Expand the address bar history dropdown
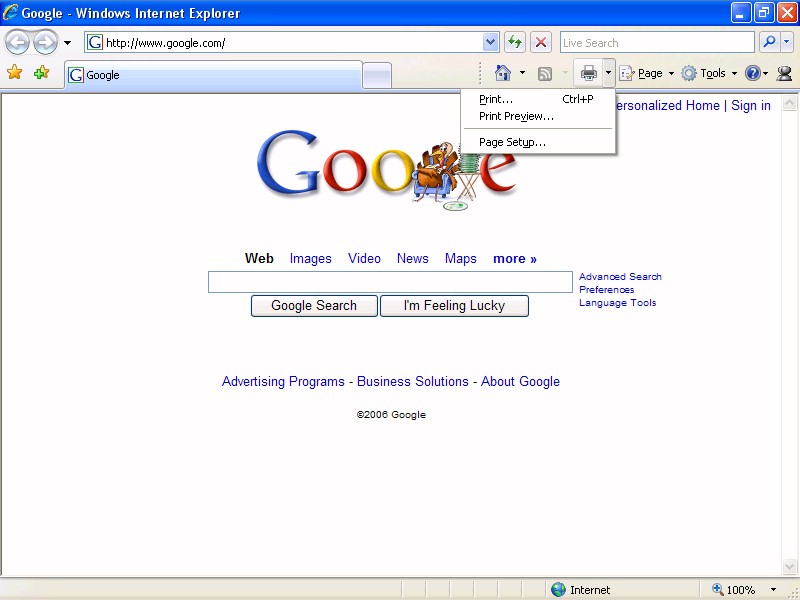 [x=490, y=42]
